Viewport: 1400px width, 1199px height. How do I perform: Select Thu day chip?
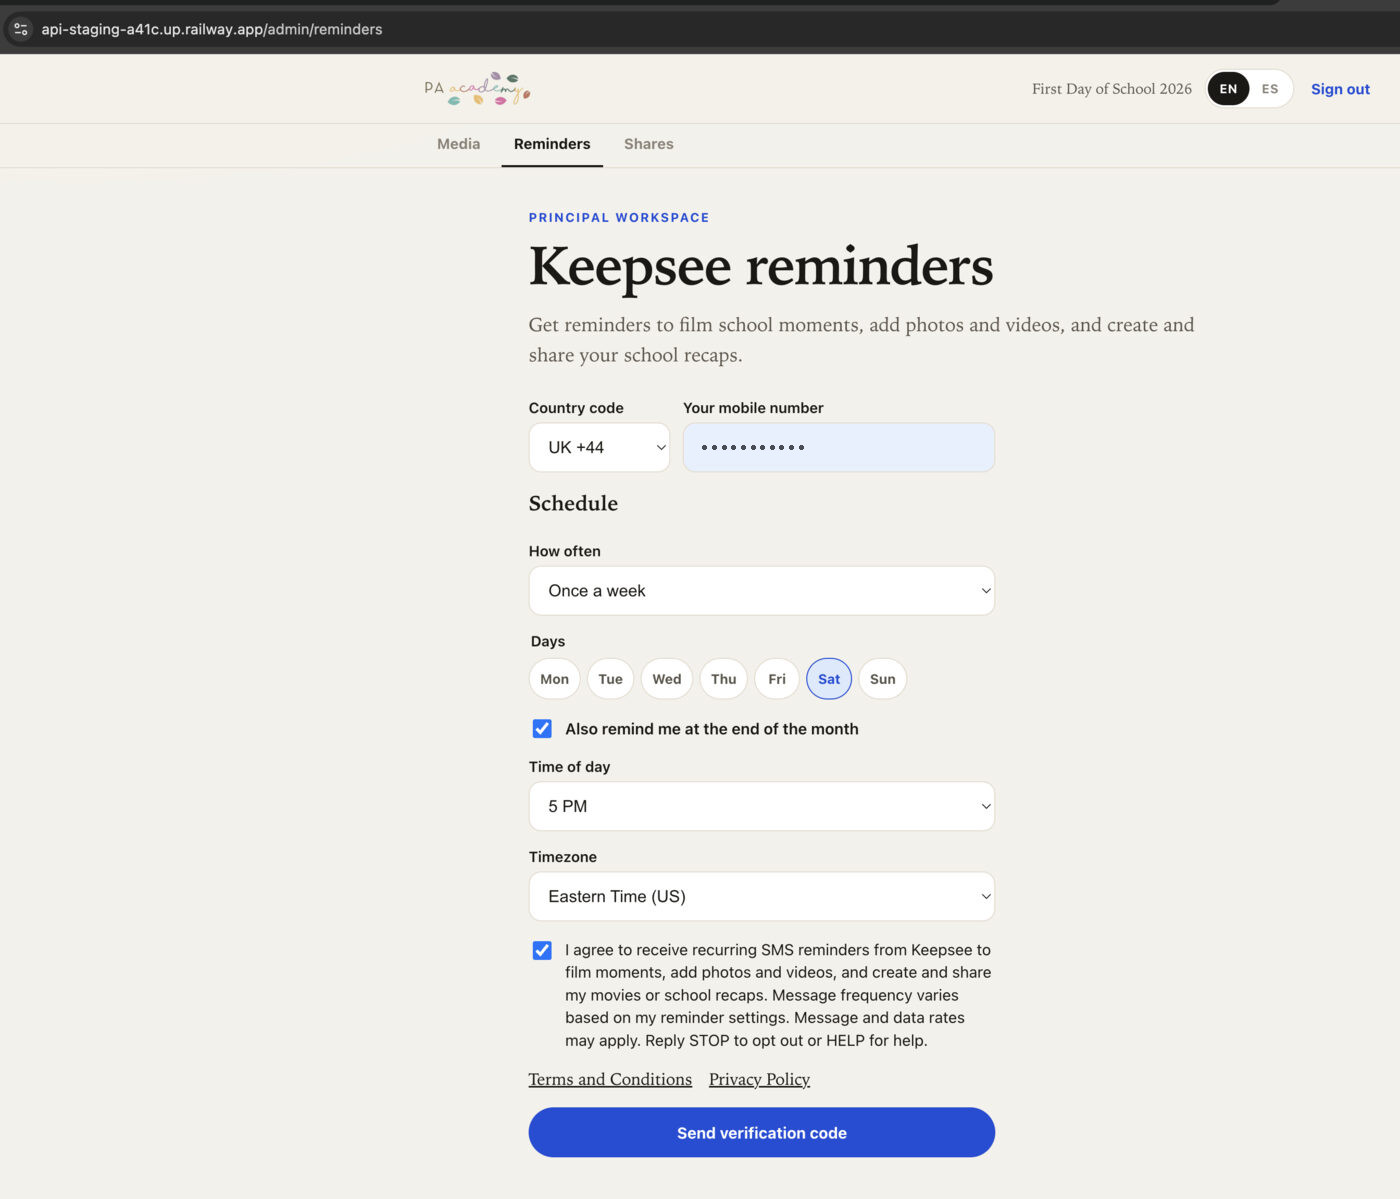pyautogui.click(x=724, y=679)
